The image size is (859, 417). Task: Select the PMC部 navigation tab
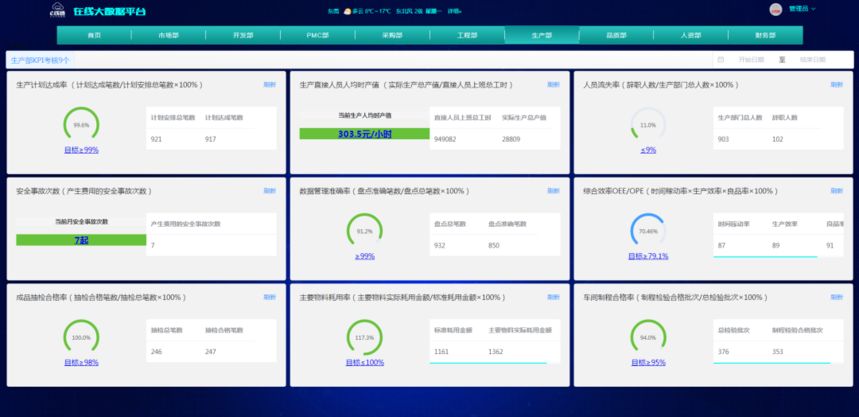(318, 35)
